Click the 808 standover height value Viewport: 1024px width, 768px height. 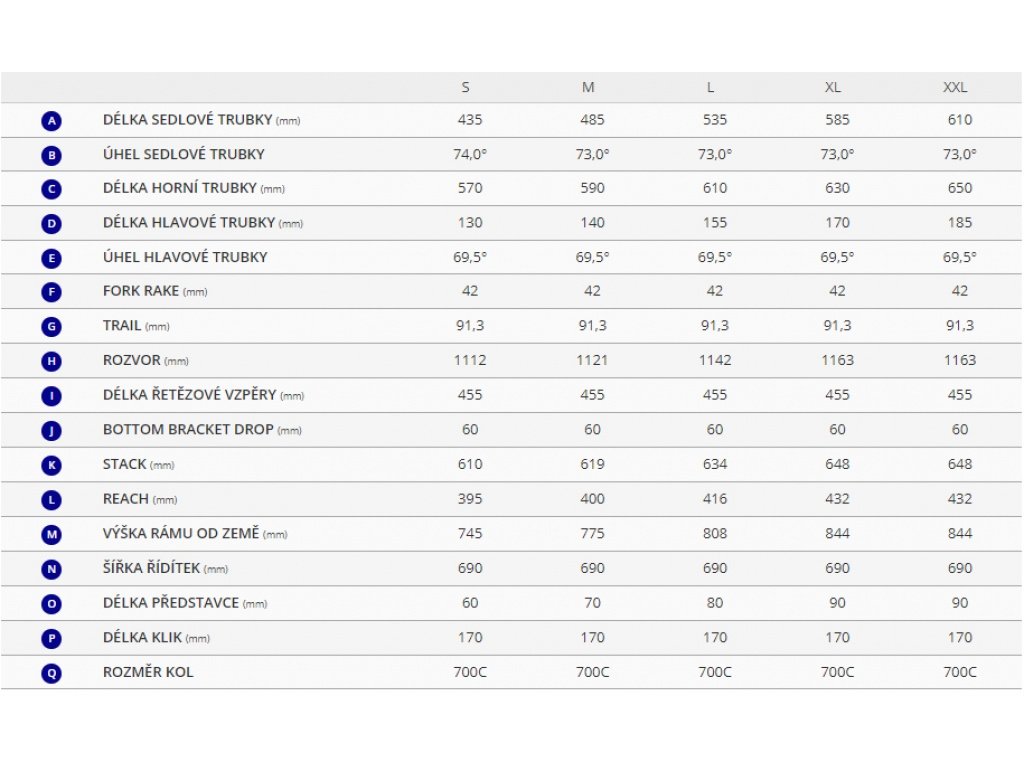point(715,533)
